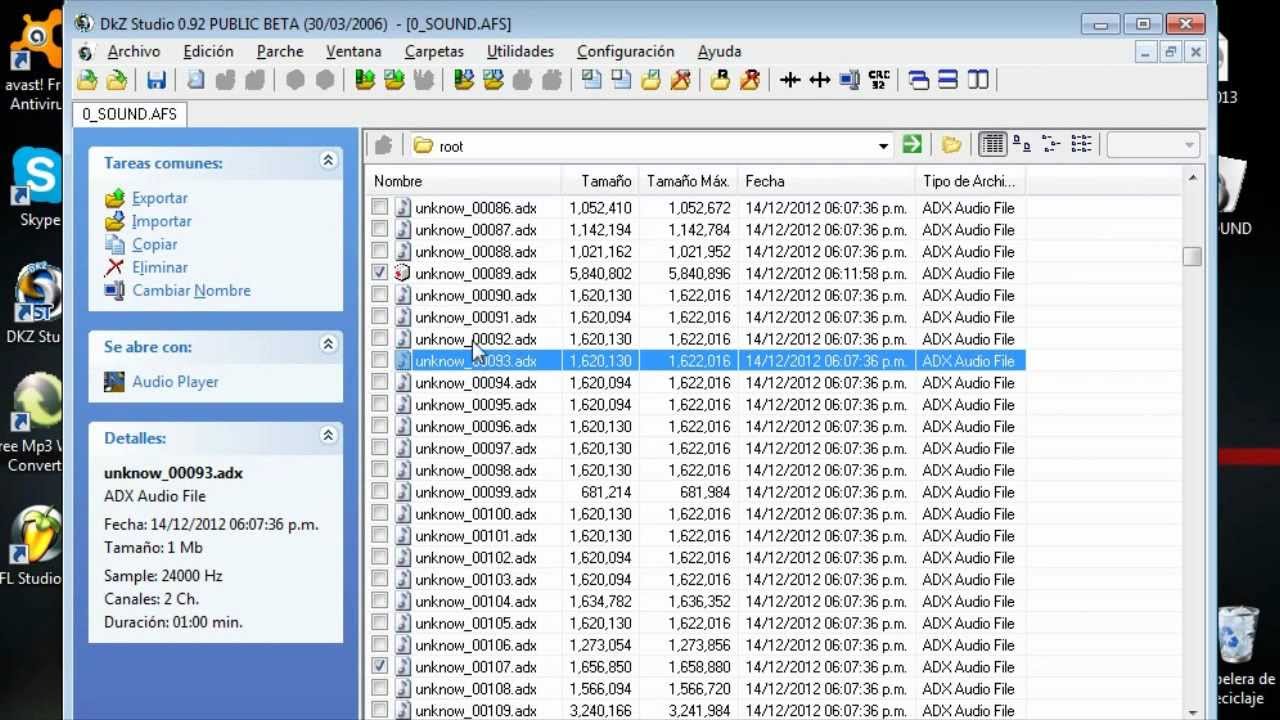Check the box for unknow_00093.adx
The width and height of the screenshot is (1280, 720).
point(379,360)
